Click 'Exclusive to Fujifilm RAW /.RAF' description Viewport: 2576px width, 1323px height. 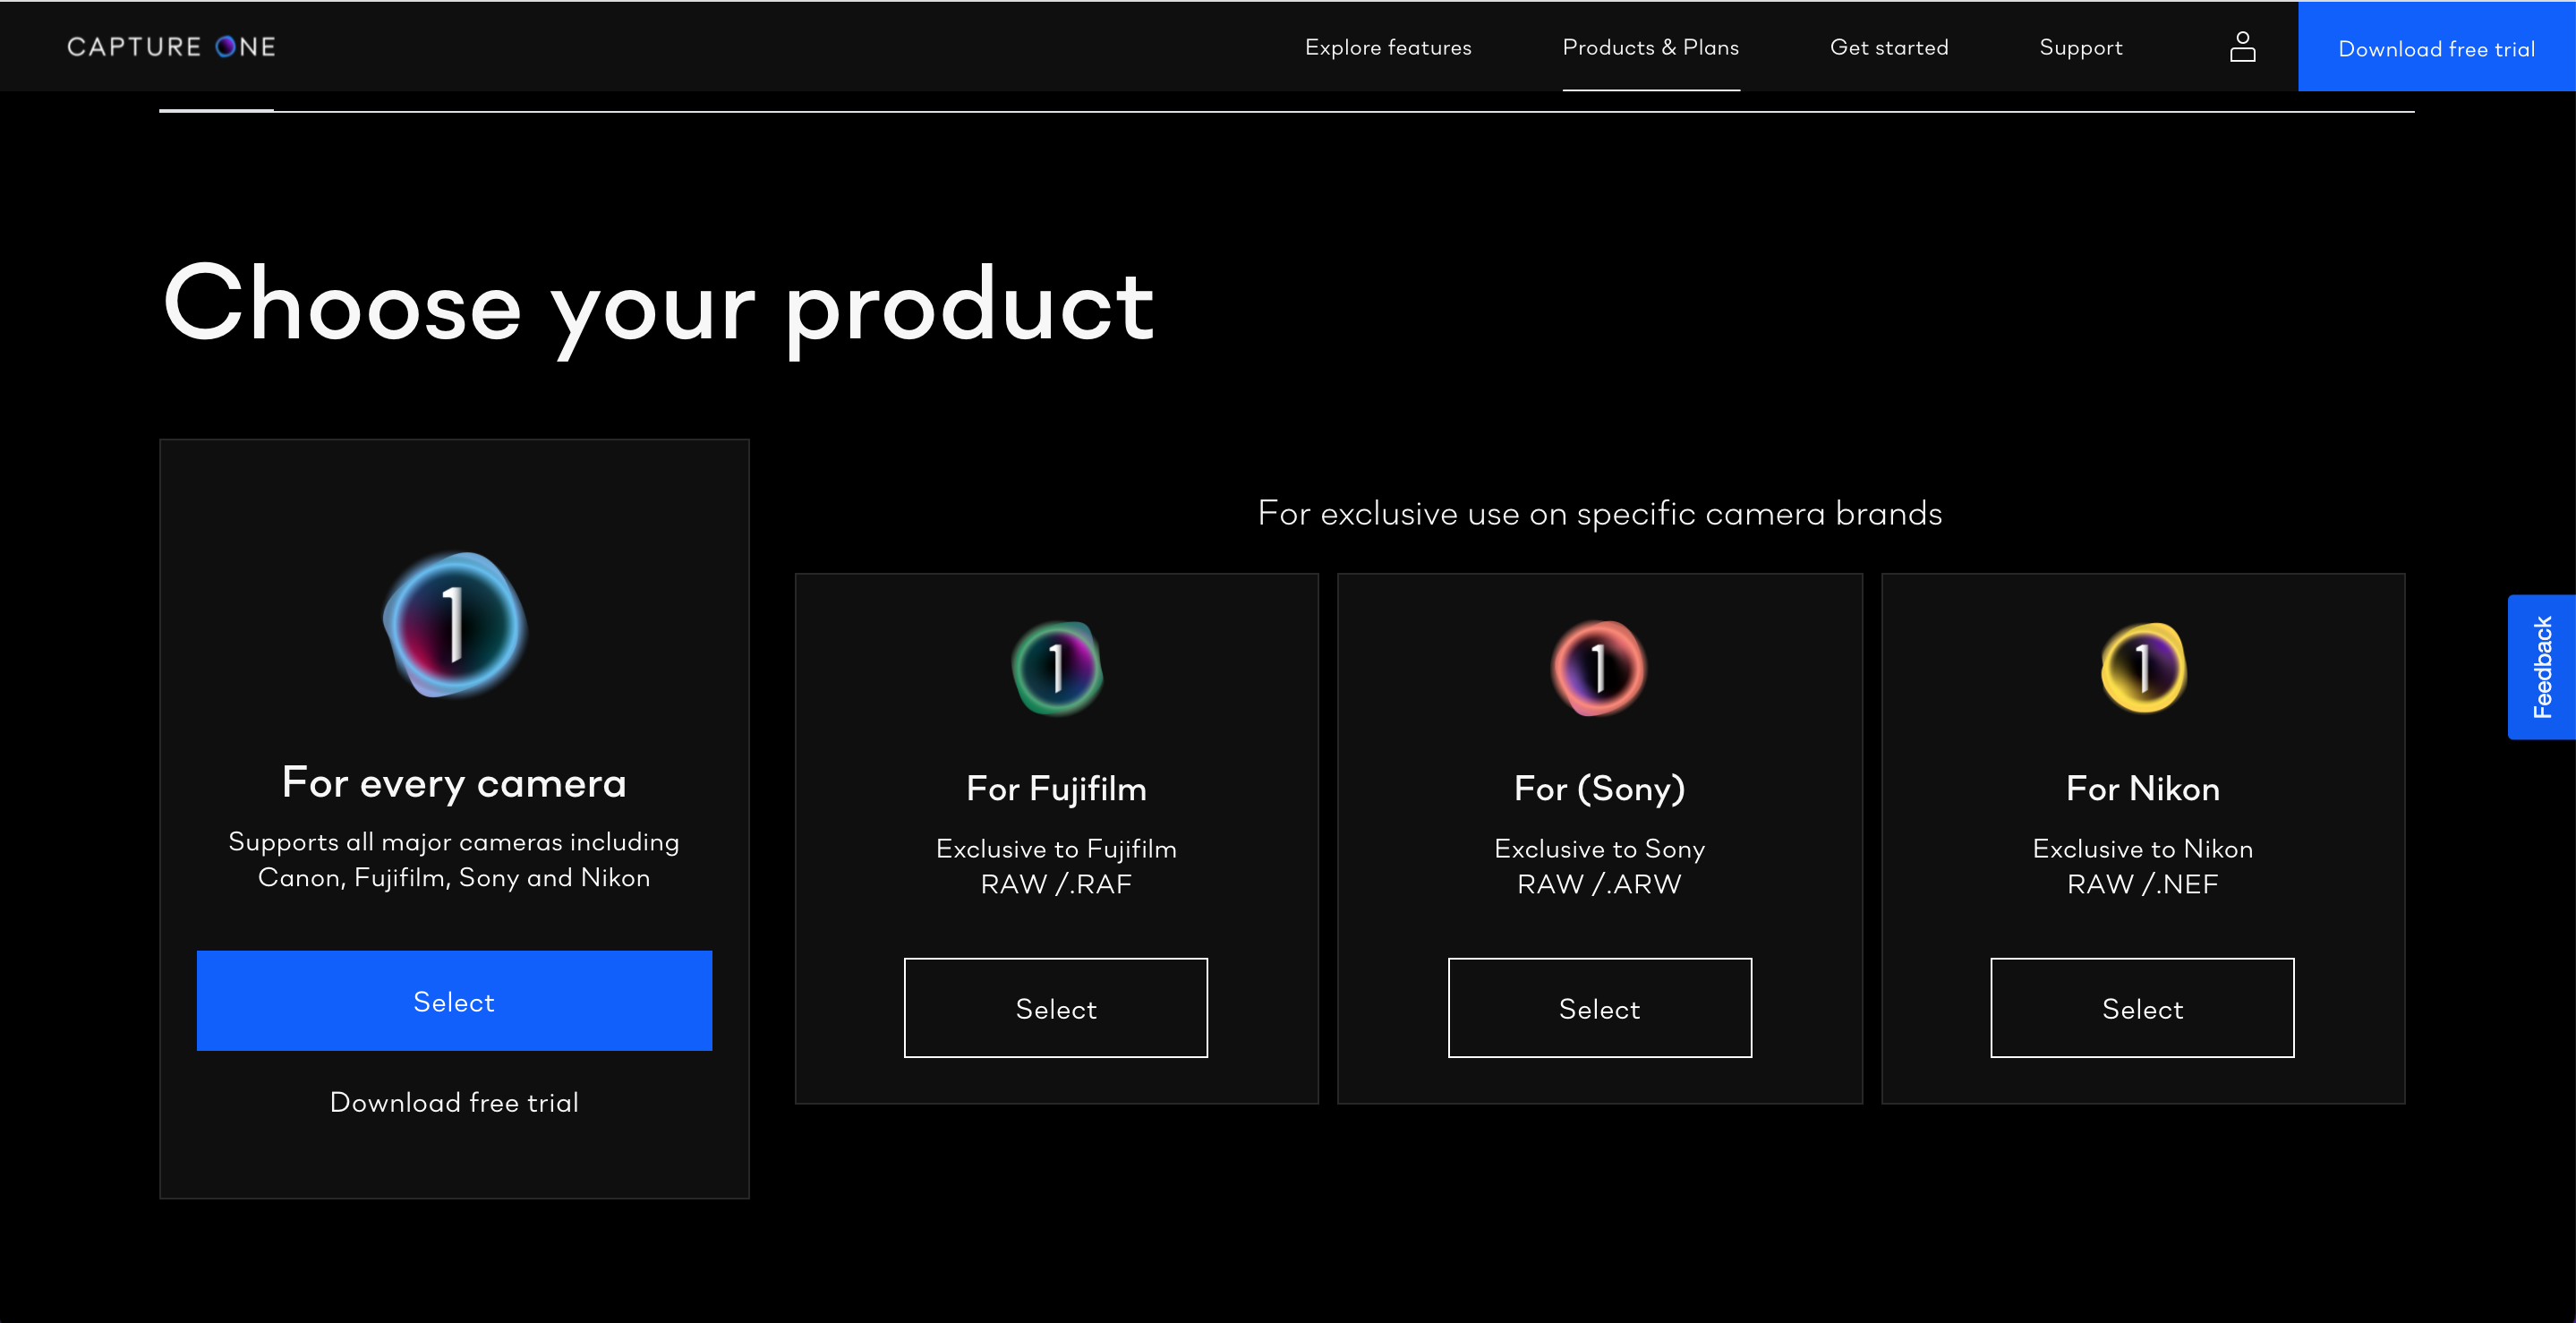1056,866
